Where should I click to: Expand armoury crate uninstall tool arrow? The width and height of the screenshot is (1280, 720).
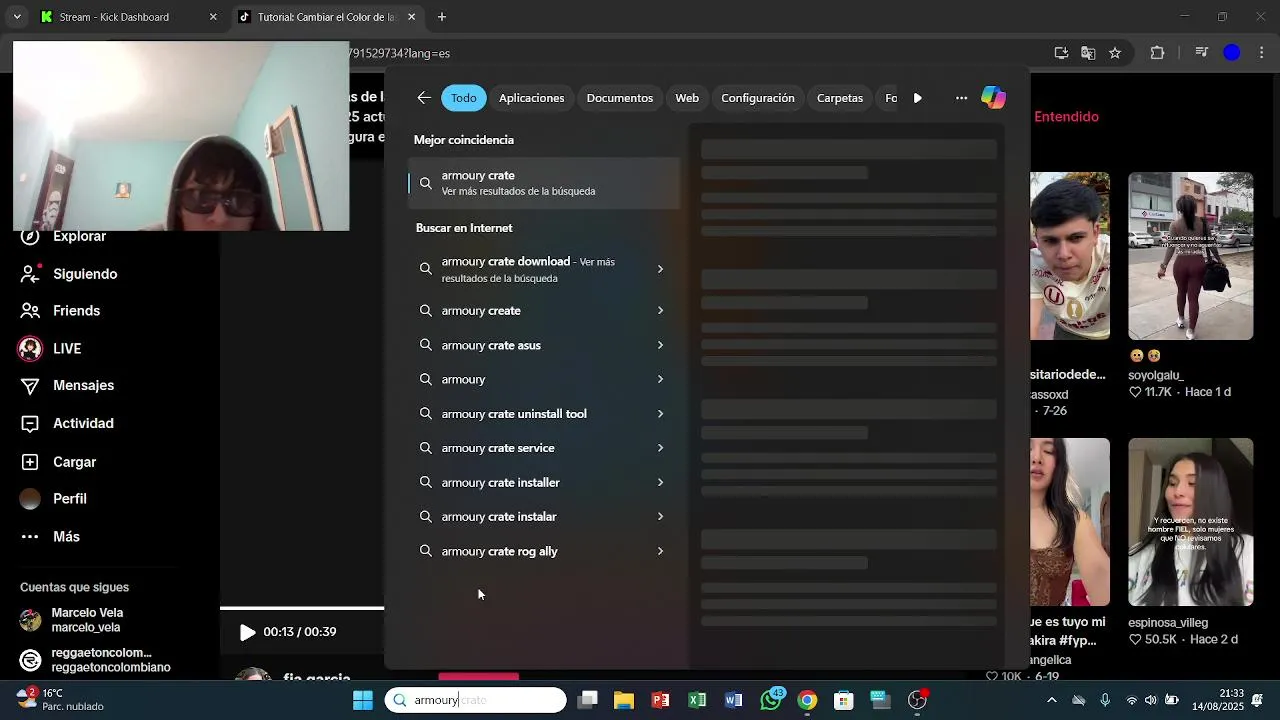pyautogui.click(x=660, y=414)
